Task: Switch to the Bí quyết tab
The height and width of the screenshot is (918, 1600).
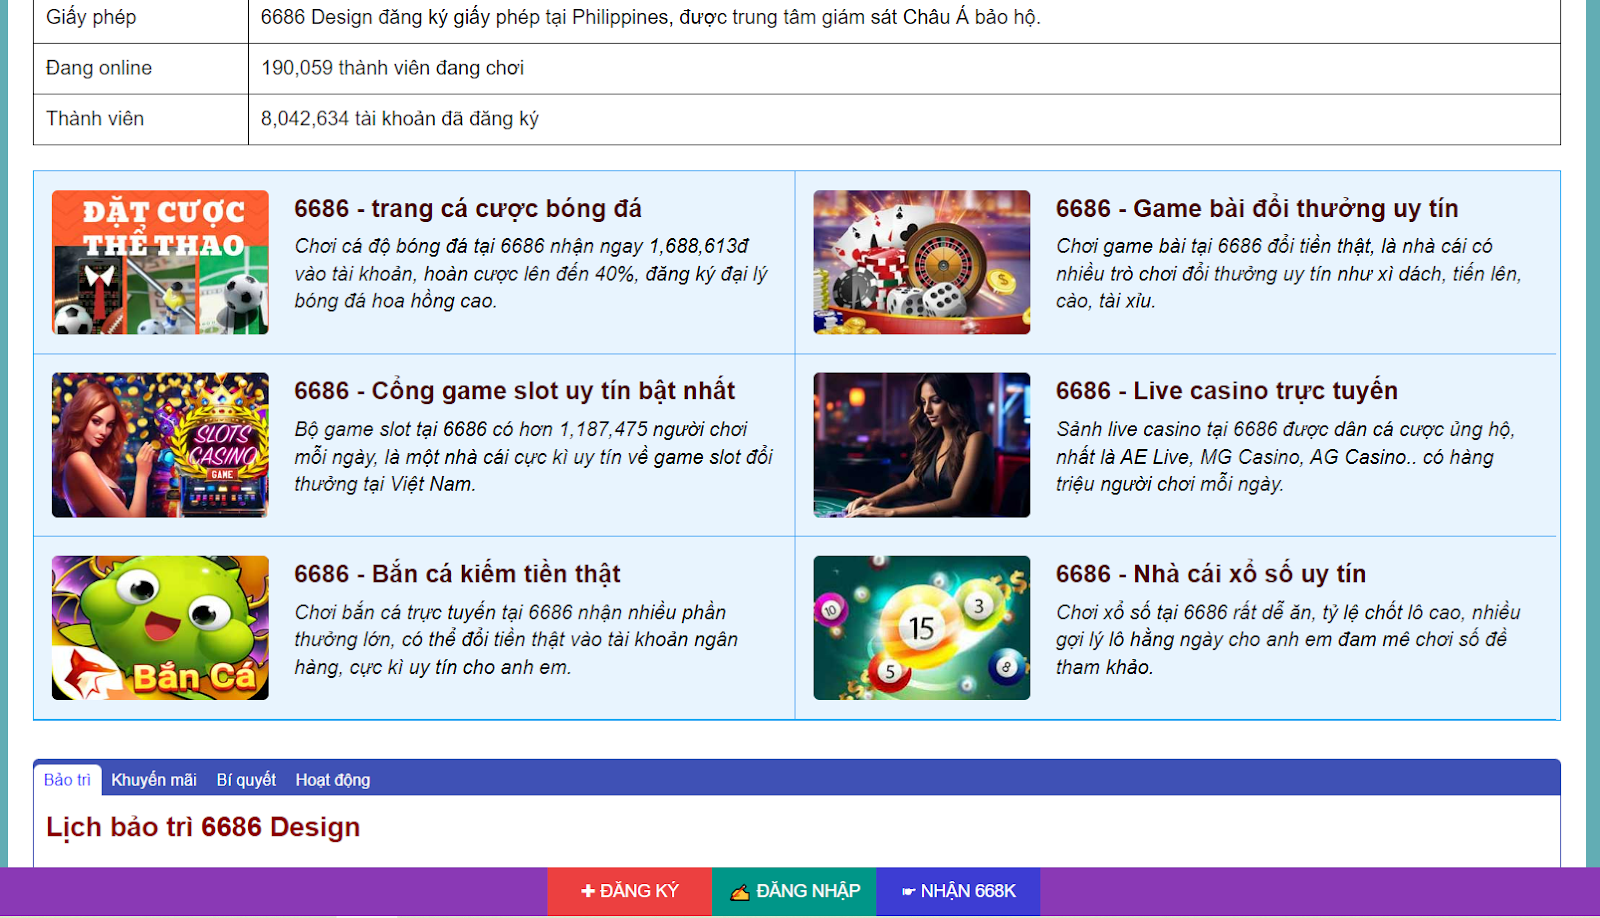Action: [x=246, y=780]
